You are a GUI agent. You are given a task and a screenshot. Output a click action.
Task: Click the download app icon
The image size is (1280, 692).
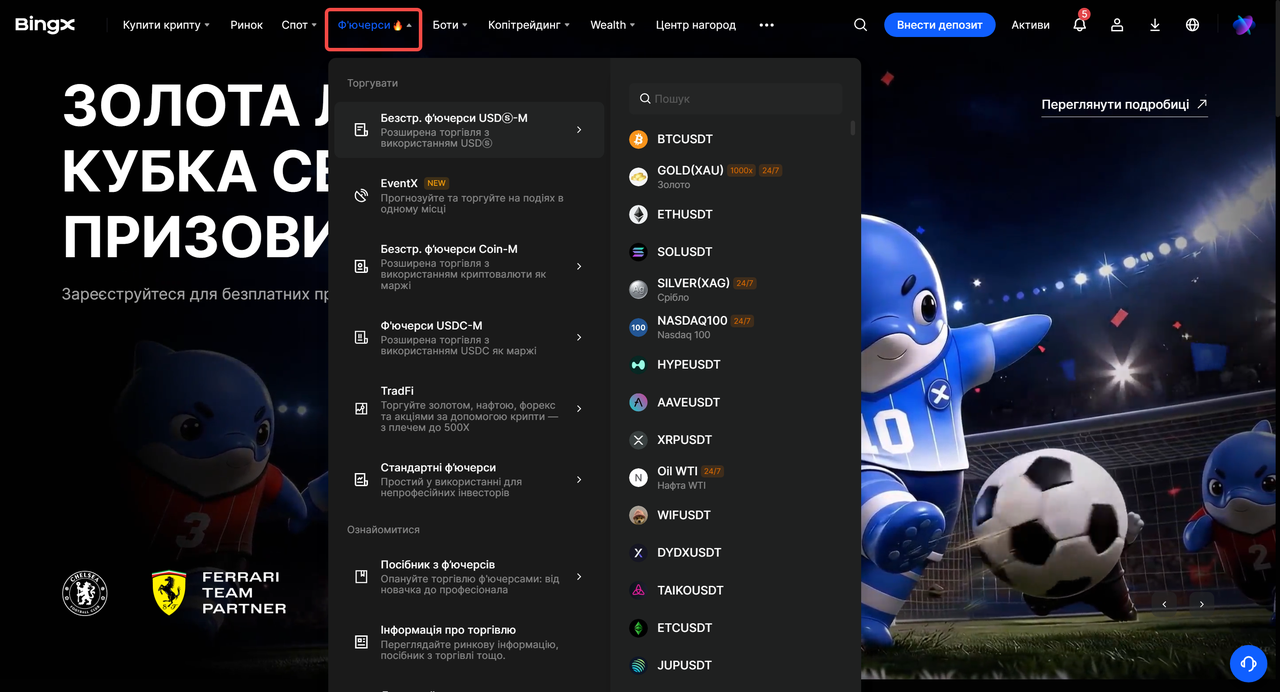click(1155, 25)
